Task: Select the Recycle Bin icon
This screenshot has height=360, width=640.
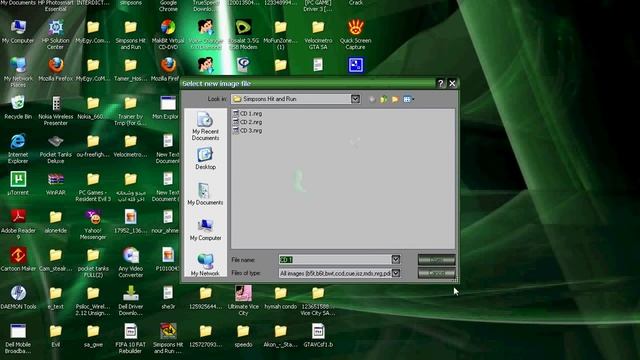Action: 18,107
